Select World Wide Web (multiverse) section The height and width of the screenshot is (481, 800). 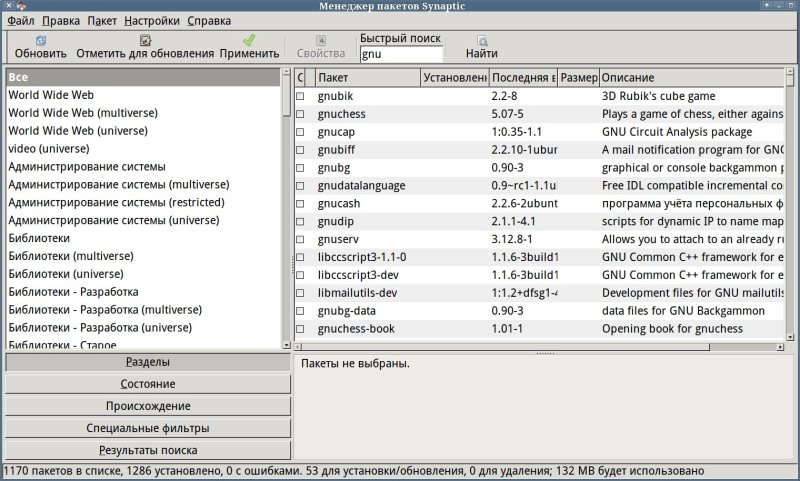[143, 113]
